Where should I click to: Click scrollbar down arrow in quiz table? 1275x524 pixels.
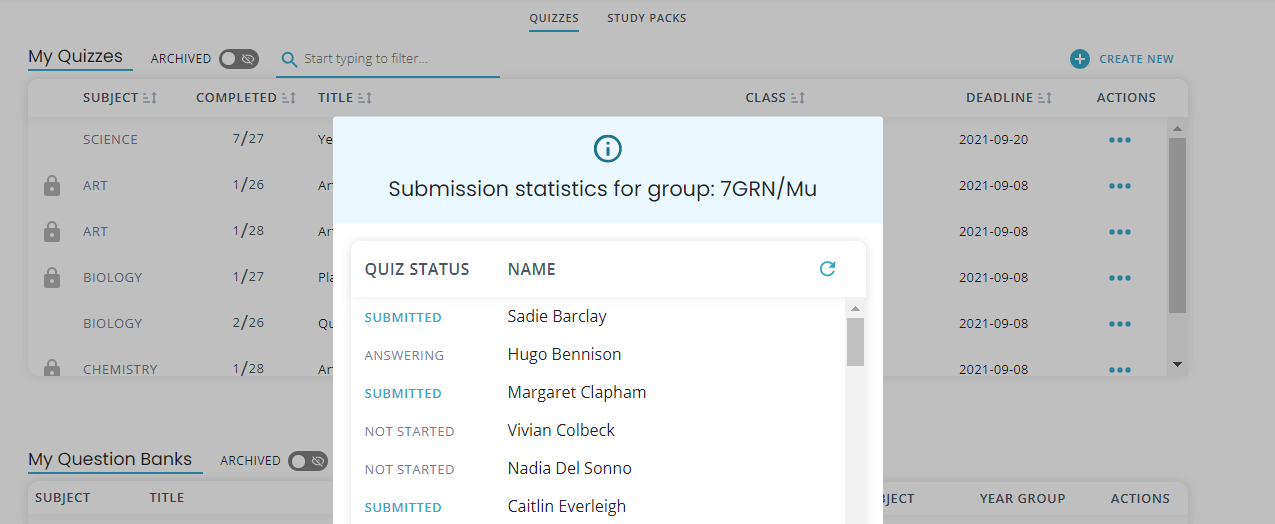pos(1177,364)
